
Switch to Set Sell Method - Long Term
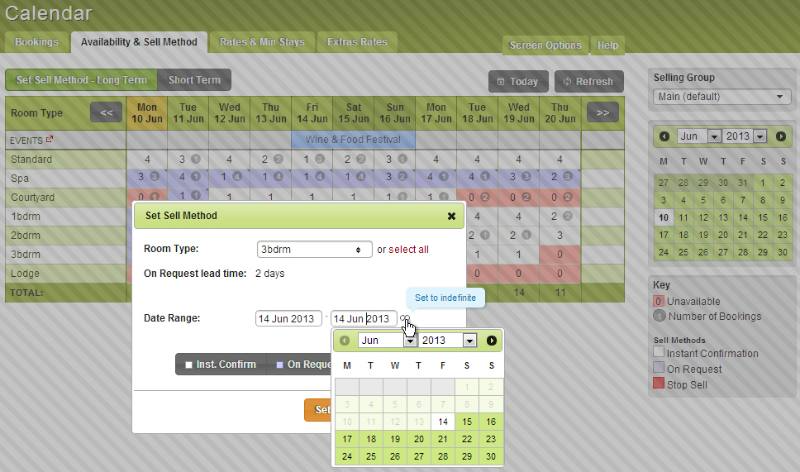point(81,80)
